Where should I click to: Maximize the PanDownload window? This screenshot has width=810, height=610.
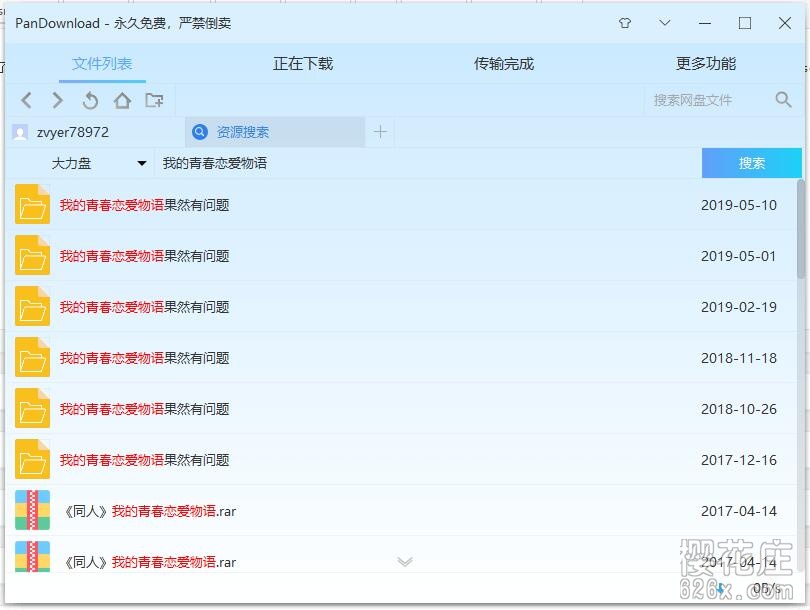coord(744,23)
